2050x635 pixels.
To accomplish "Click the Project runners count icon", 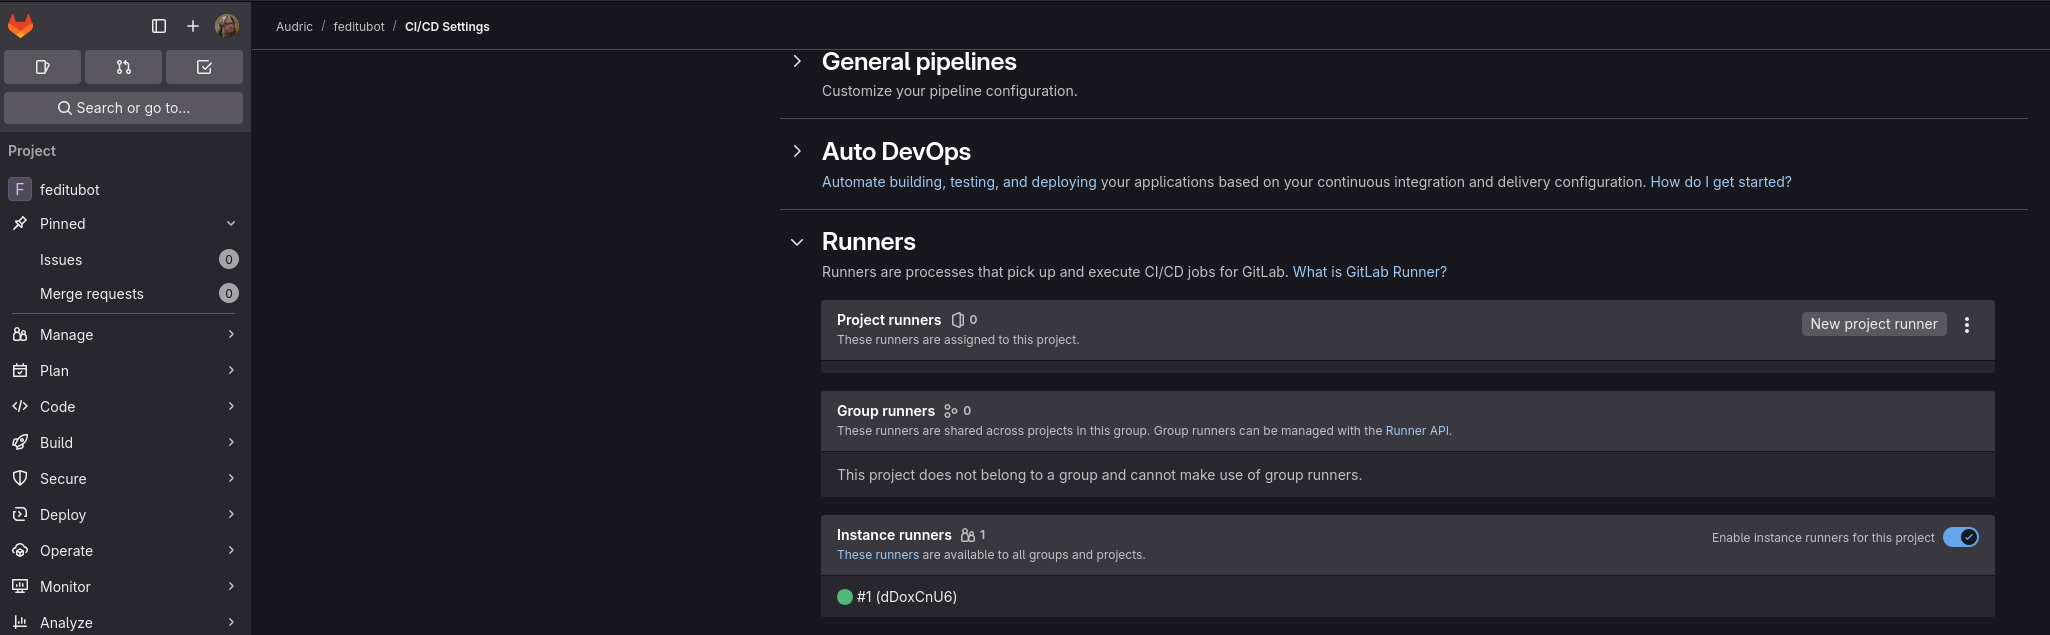I will 958,320.
